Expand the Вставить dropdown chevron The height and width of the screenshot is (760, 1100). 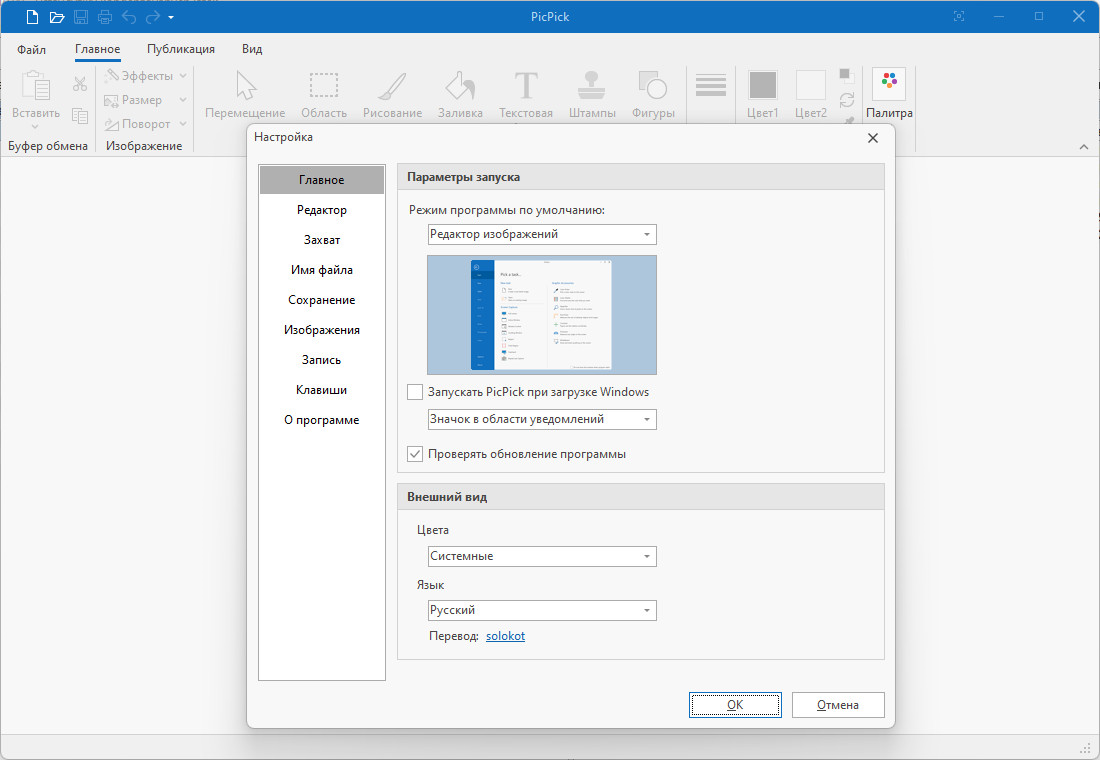click(35, 126)
